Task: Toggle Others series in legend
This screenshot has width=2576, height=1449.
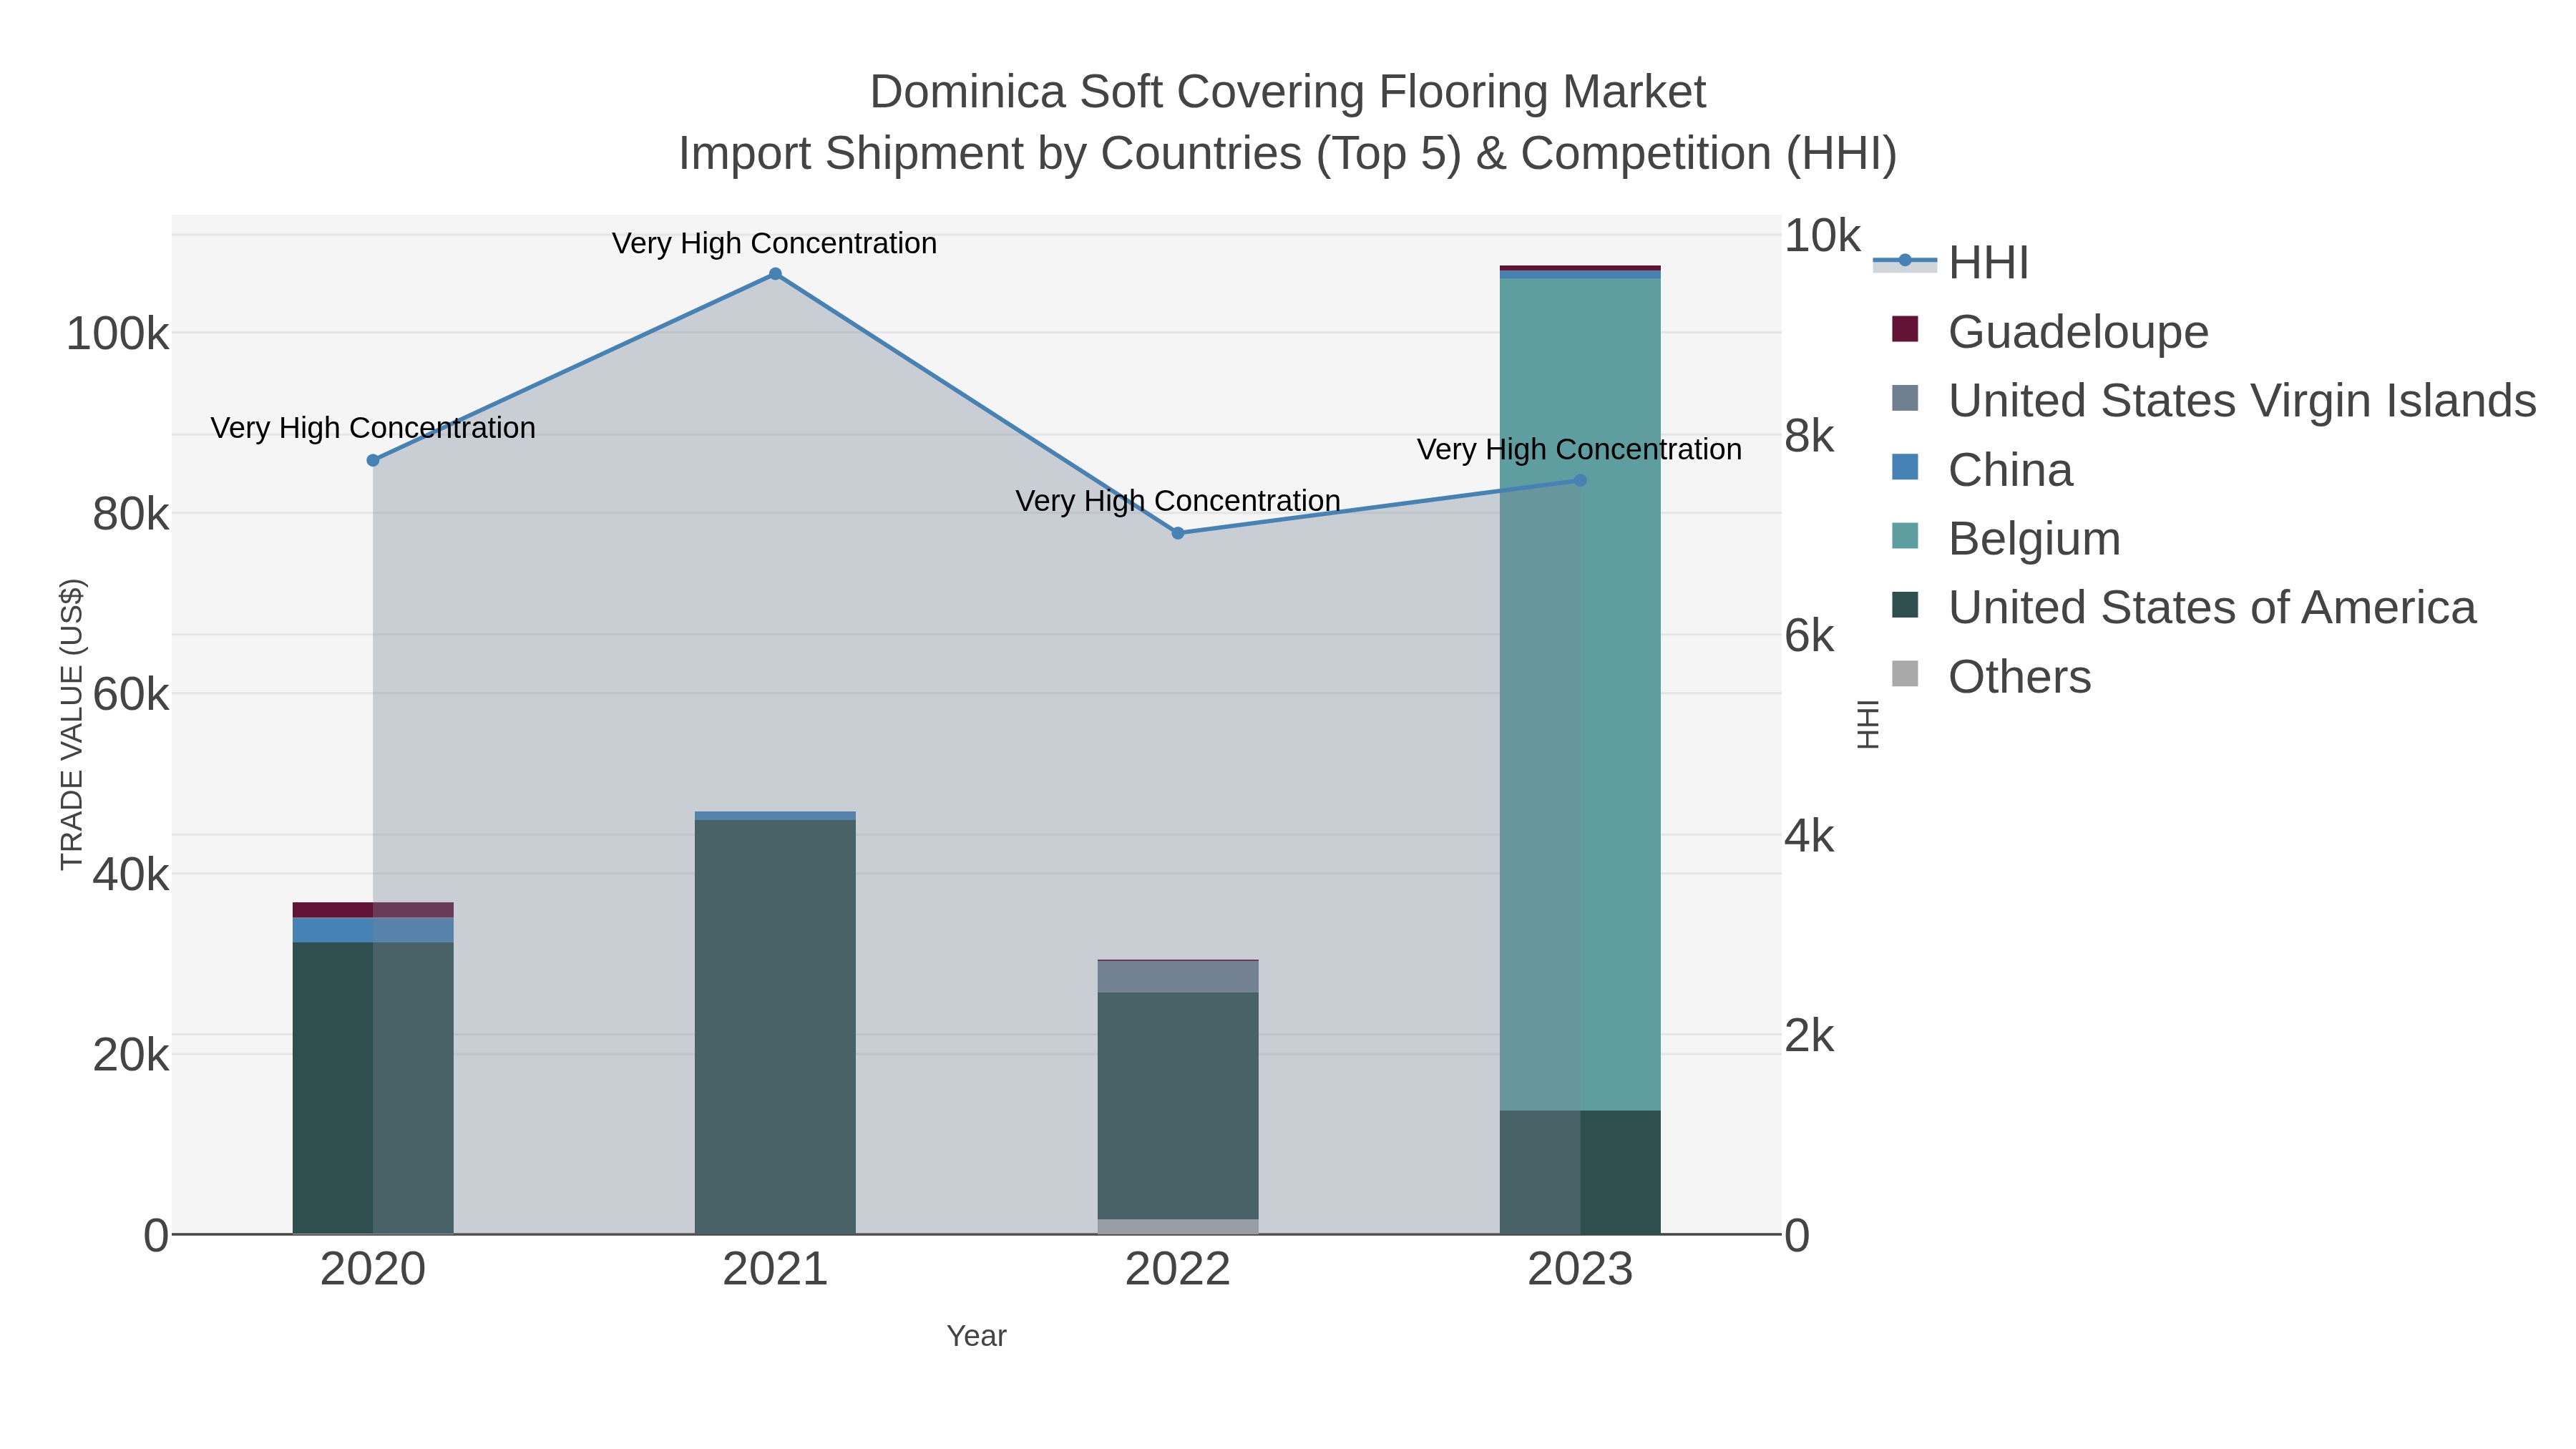Action: click(x=1991, y=676)
